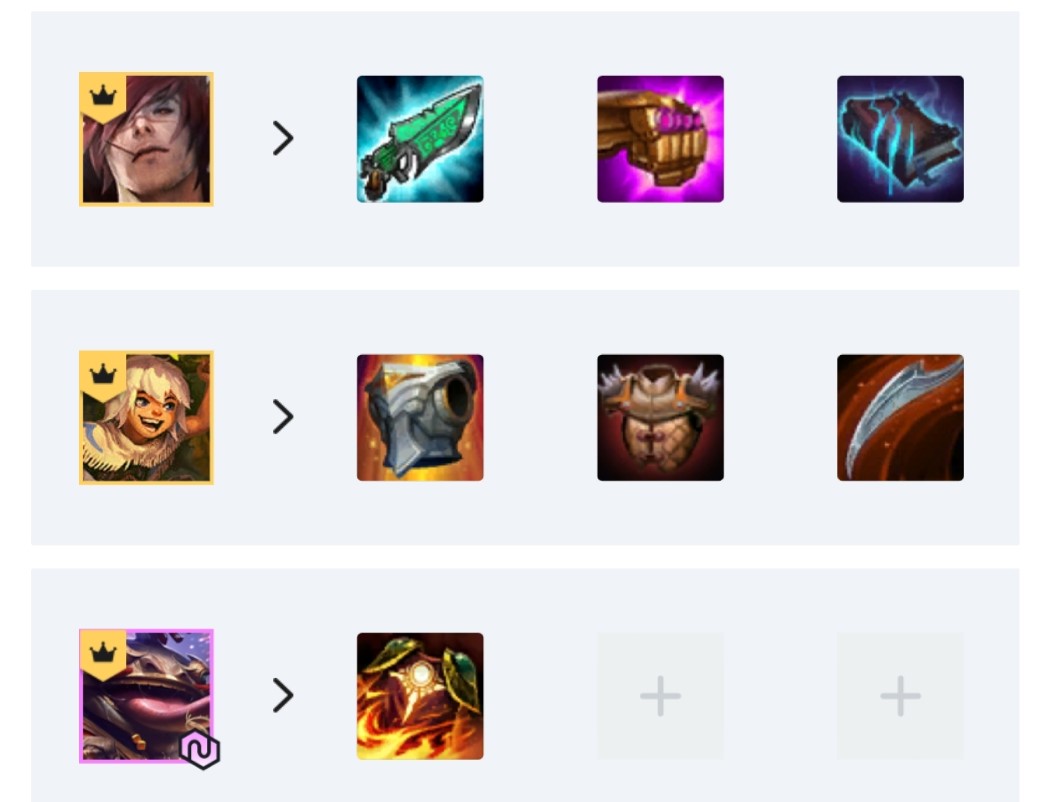Expand the chevron next to Tahm Kench
1061x802 pixels.
click(283, 695)
